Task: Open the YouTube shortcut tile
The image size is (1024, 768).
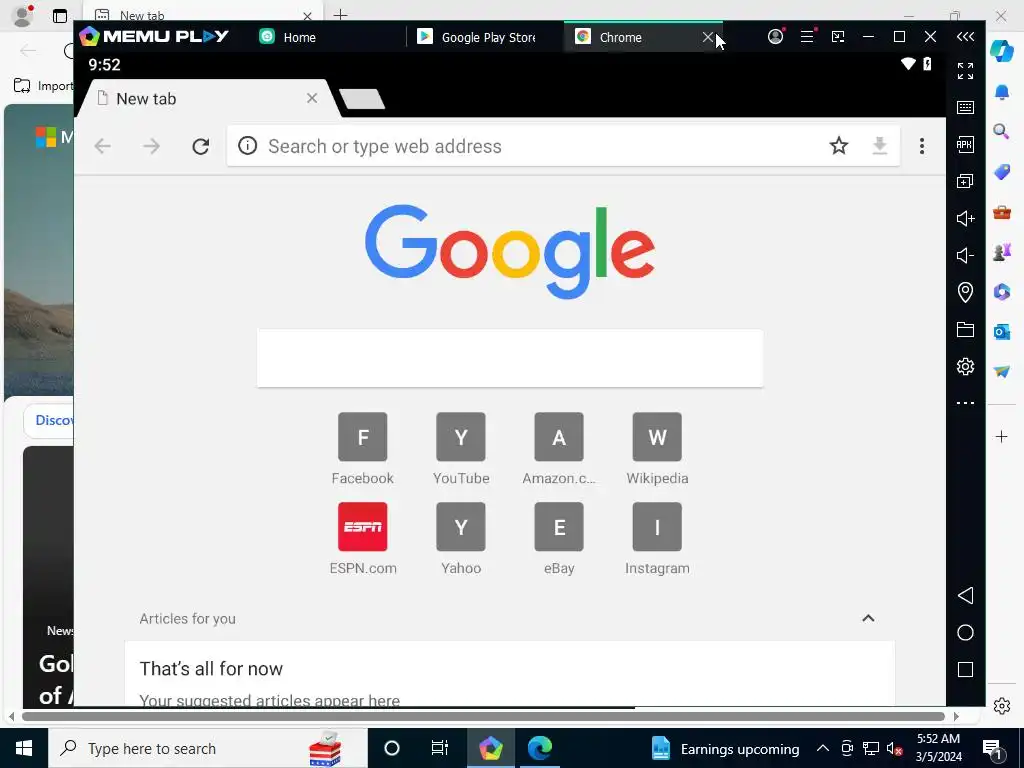Action: pos(461,449)
